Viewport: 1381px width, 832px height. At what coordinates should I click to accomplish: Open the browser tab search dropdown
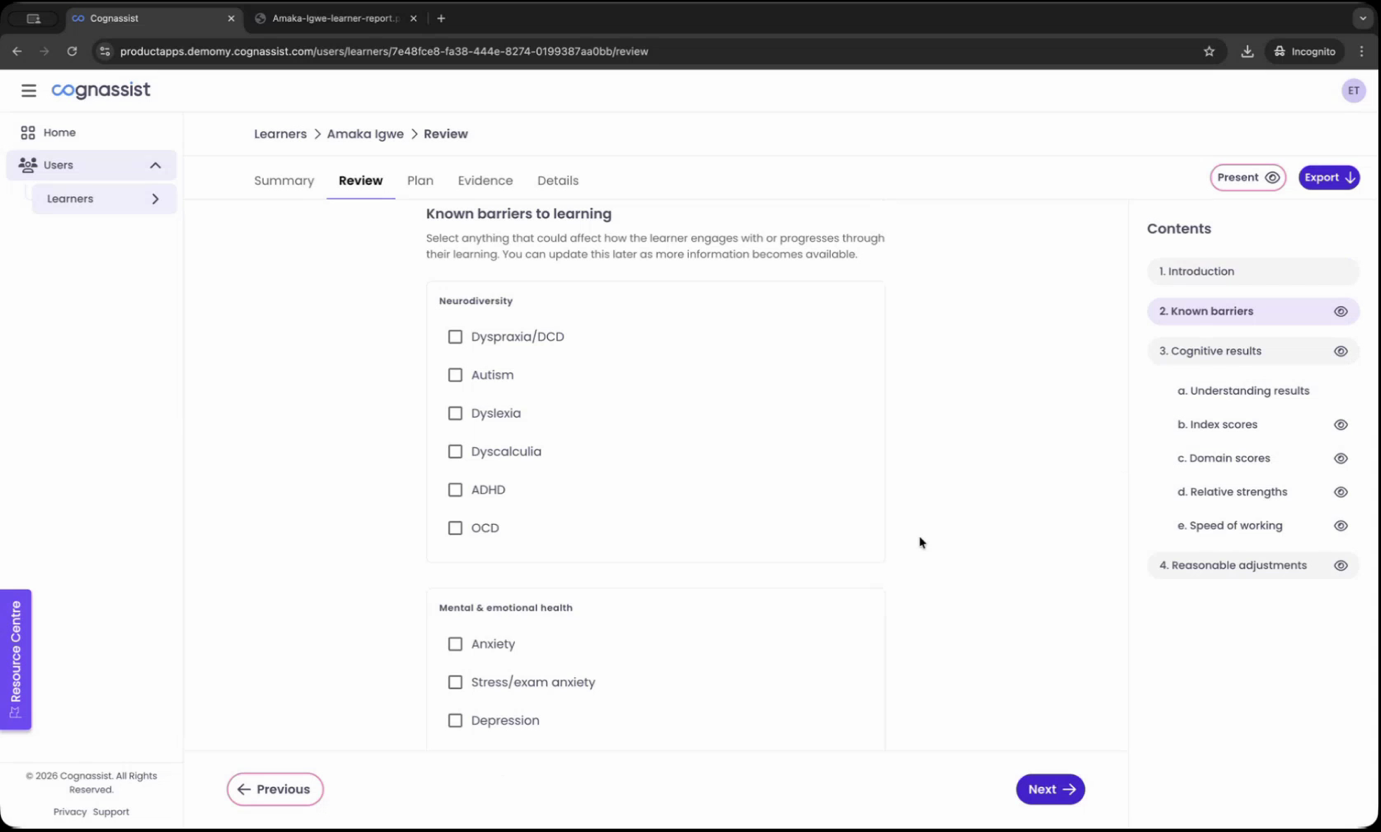1362,18
